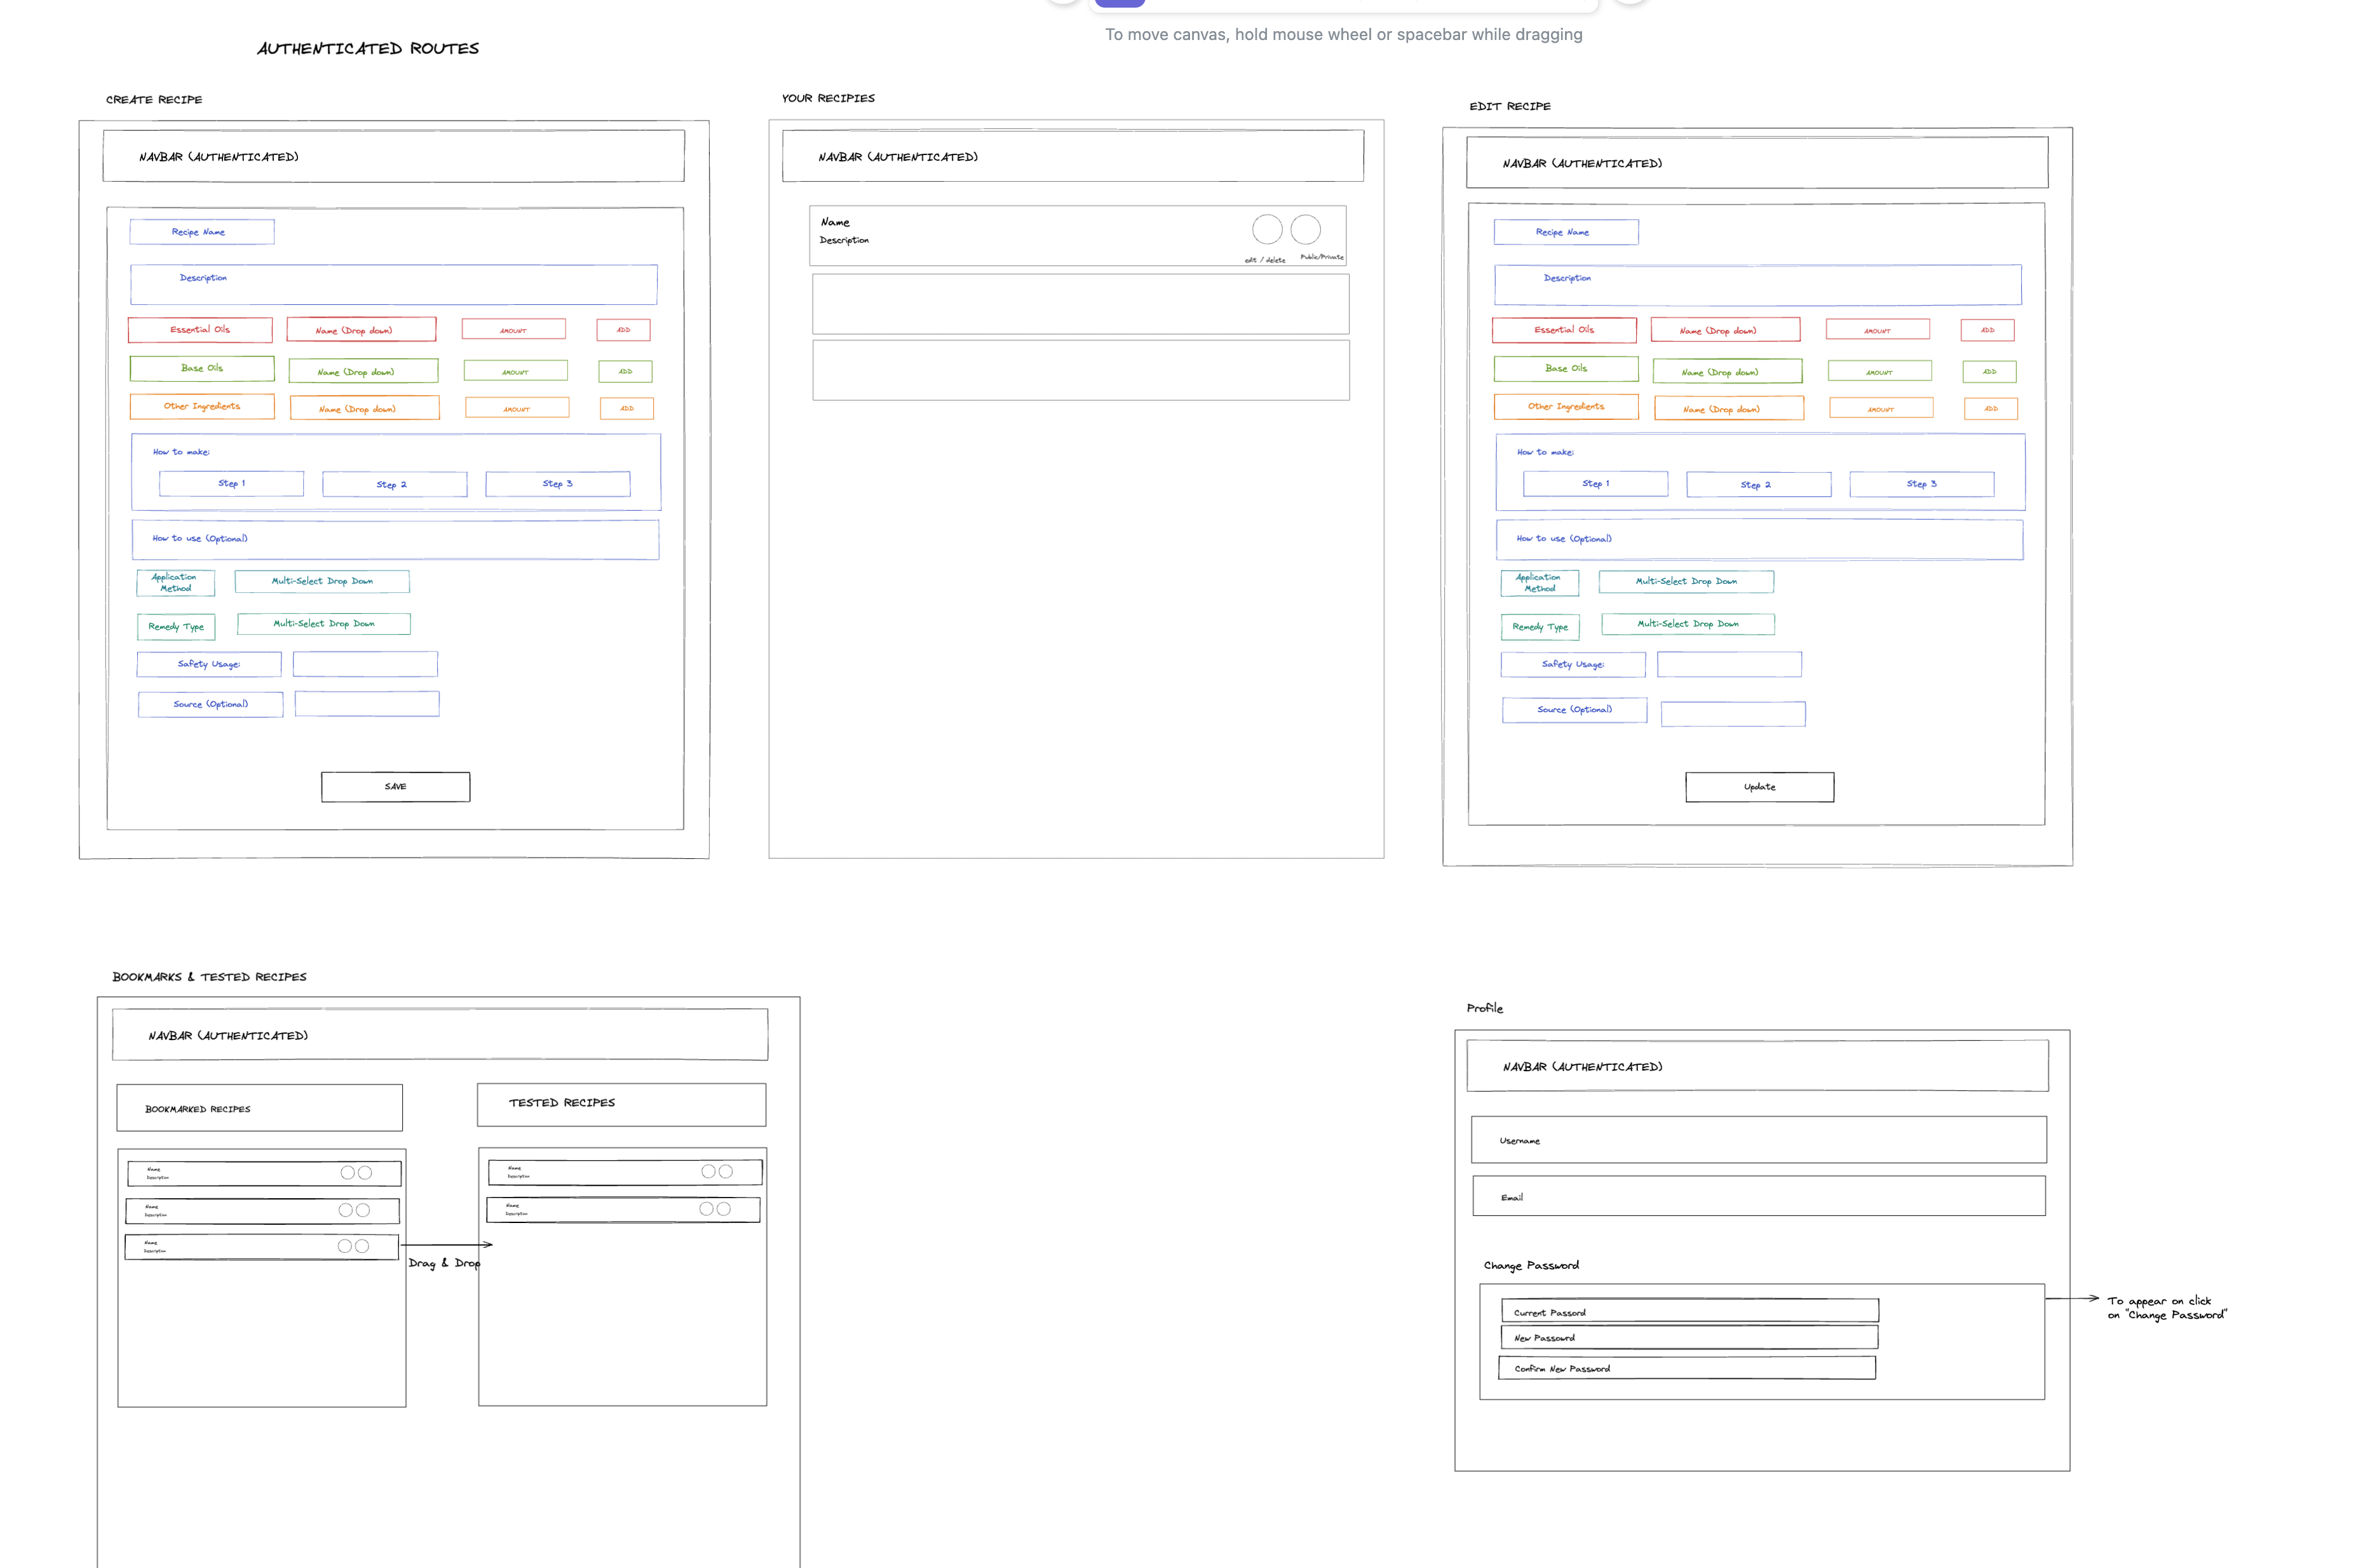Click orange ADD box in Create Recipe
Screen dimensions: 2356x1568
coord(626,408)
